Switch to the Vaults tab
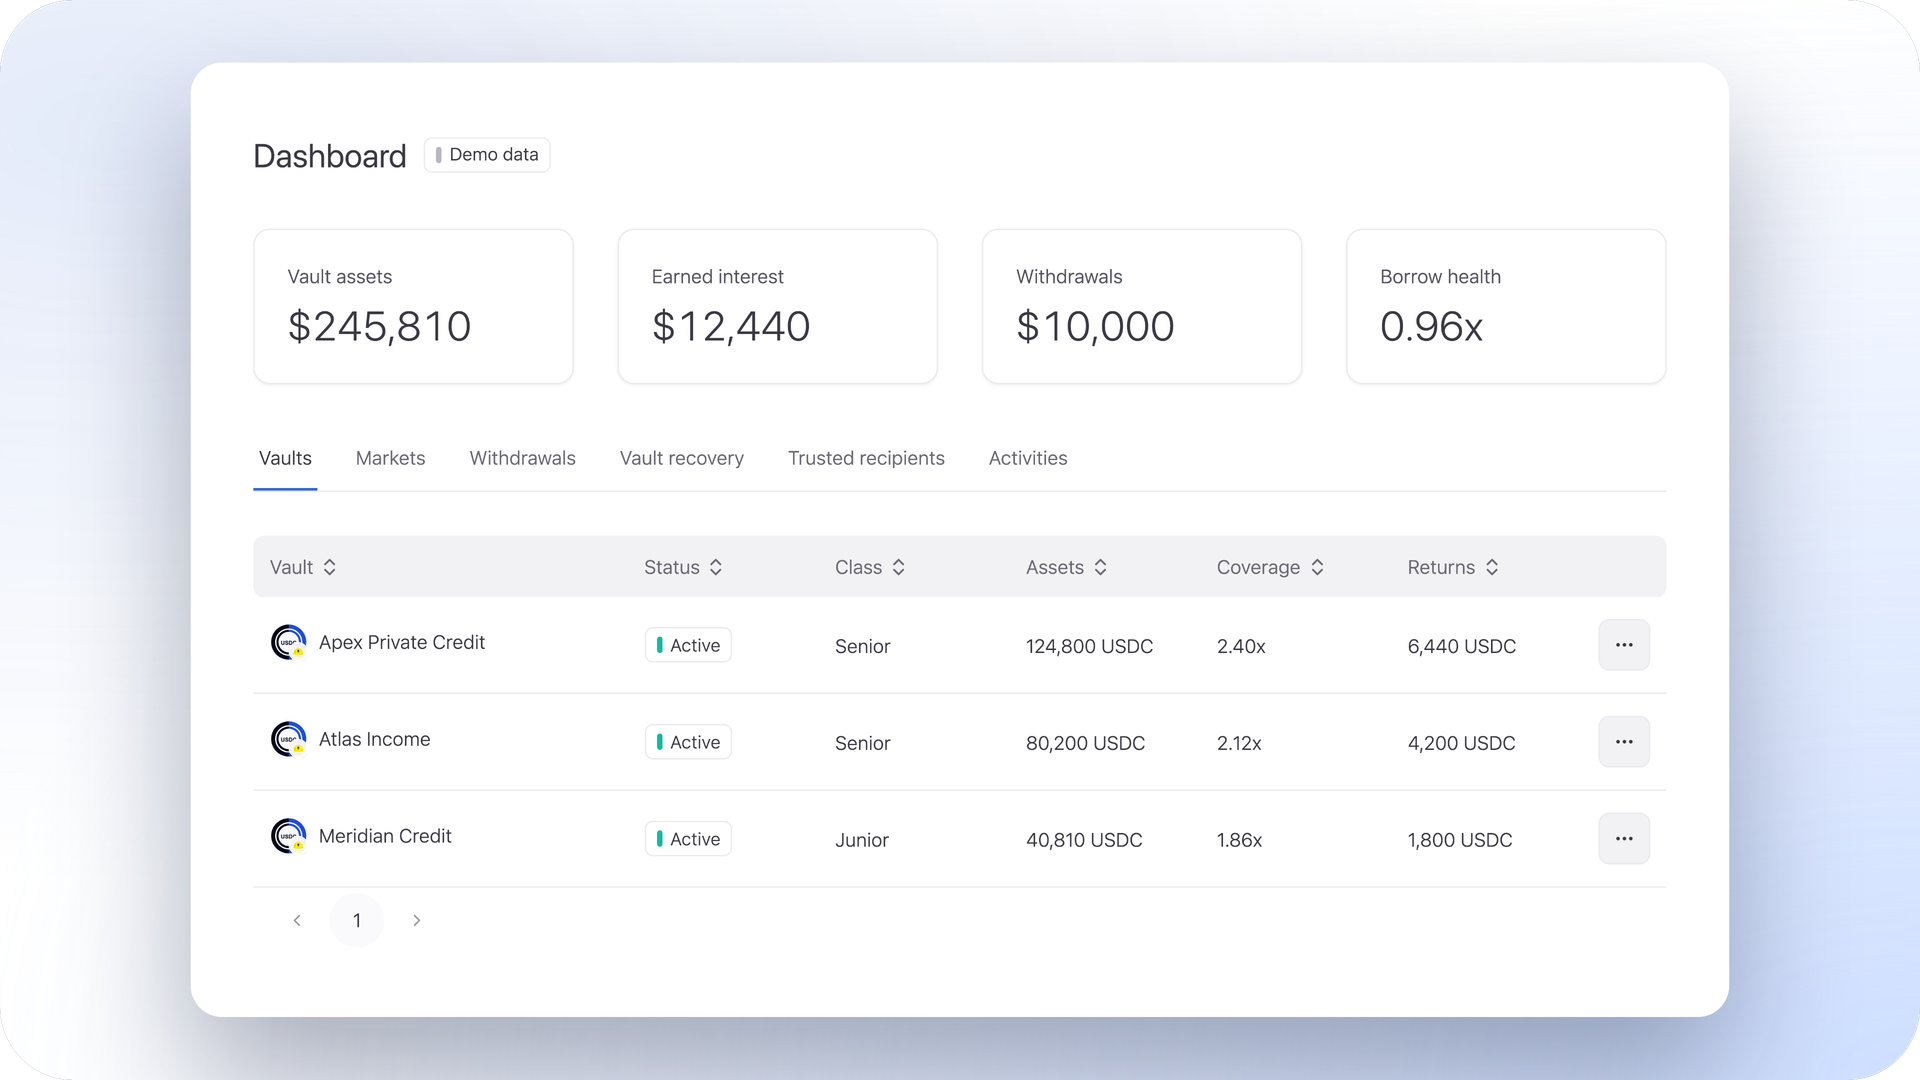1920x1080 pixels. (285, 458)
